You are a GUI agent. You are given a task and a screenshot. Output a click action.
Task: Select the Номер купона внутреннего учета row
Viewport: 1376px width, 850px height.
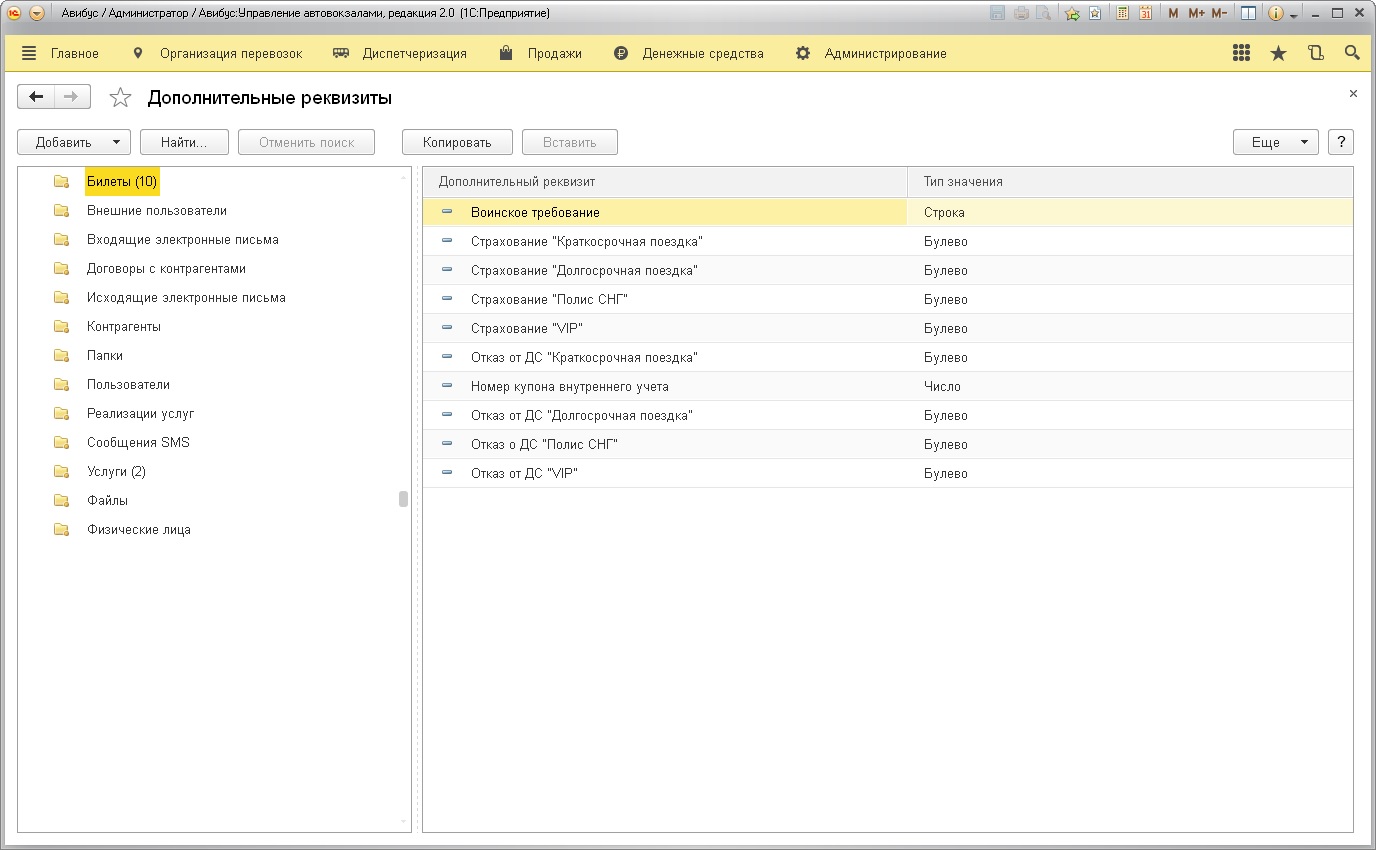tap(569, 386)
